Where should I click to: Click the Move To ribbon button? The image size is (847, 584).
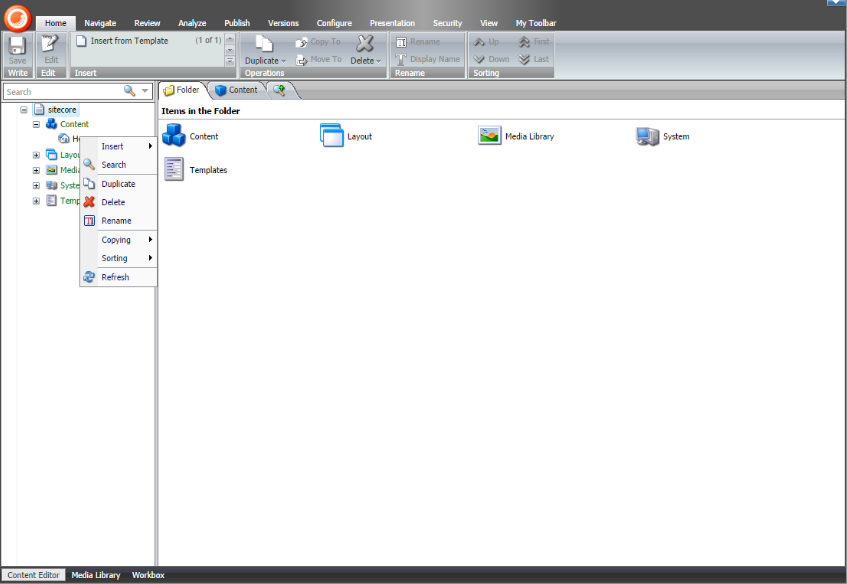[318, 59]
